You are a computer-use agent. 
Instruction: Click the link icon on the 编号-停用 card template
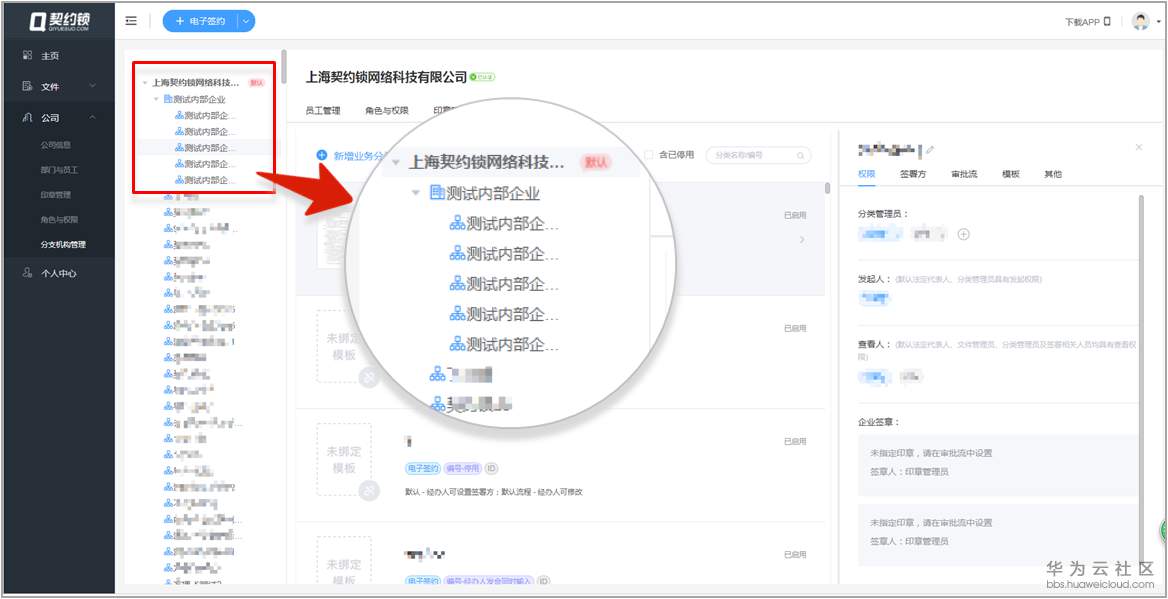click(369, 490)
